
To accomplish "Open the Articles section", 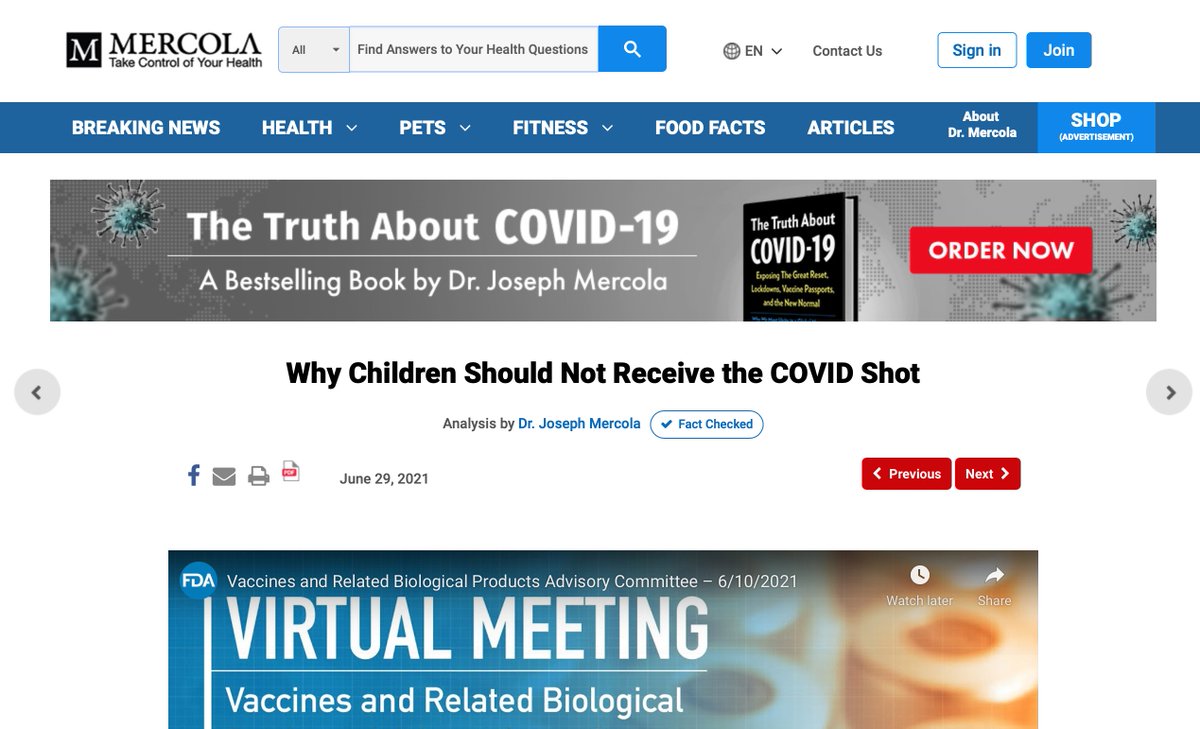I will pyautogui.click(x=851, y=128).
